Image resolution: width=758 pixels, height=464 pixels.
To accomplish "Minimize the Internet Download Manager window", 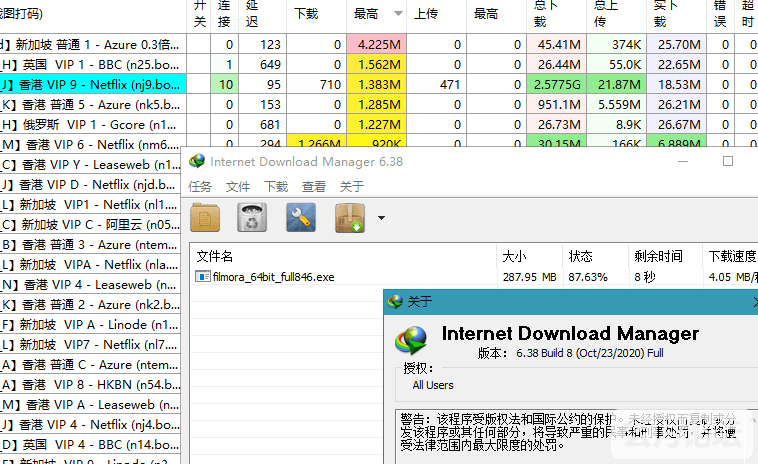I will pos(683,161).
